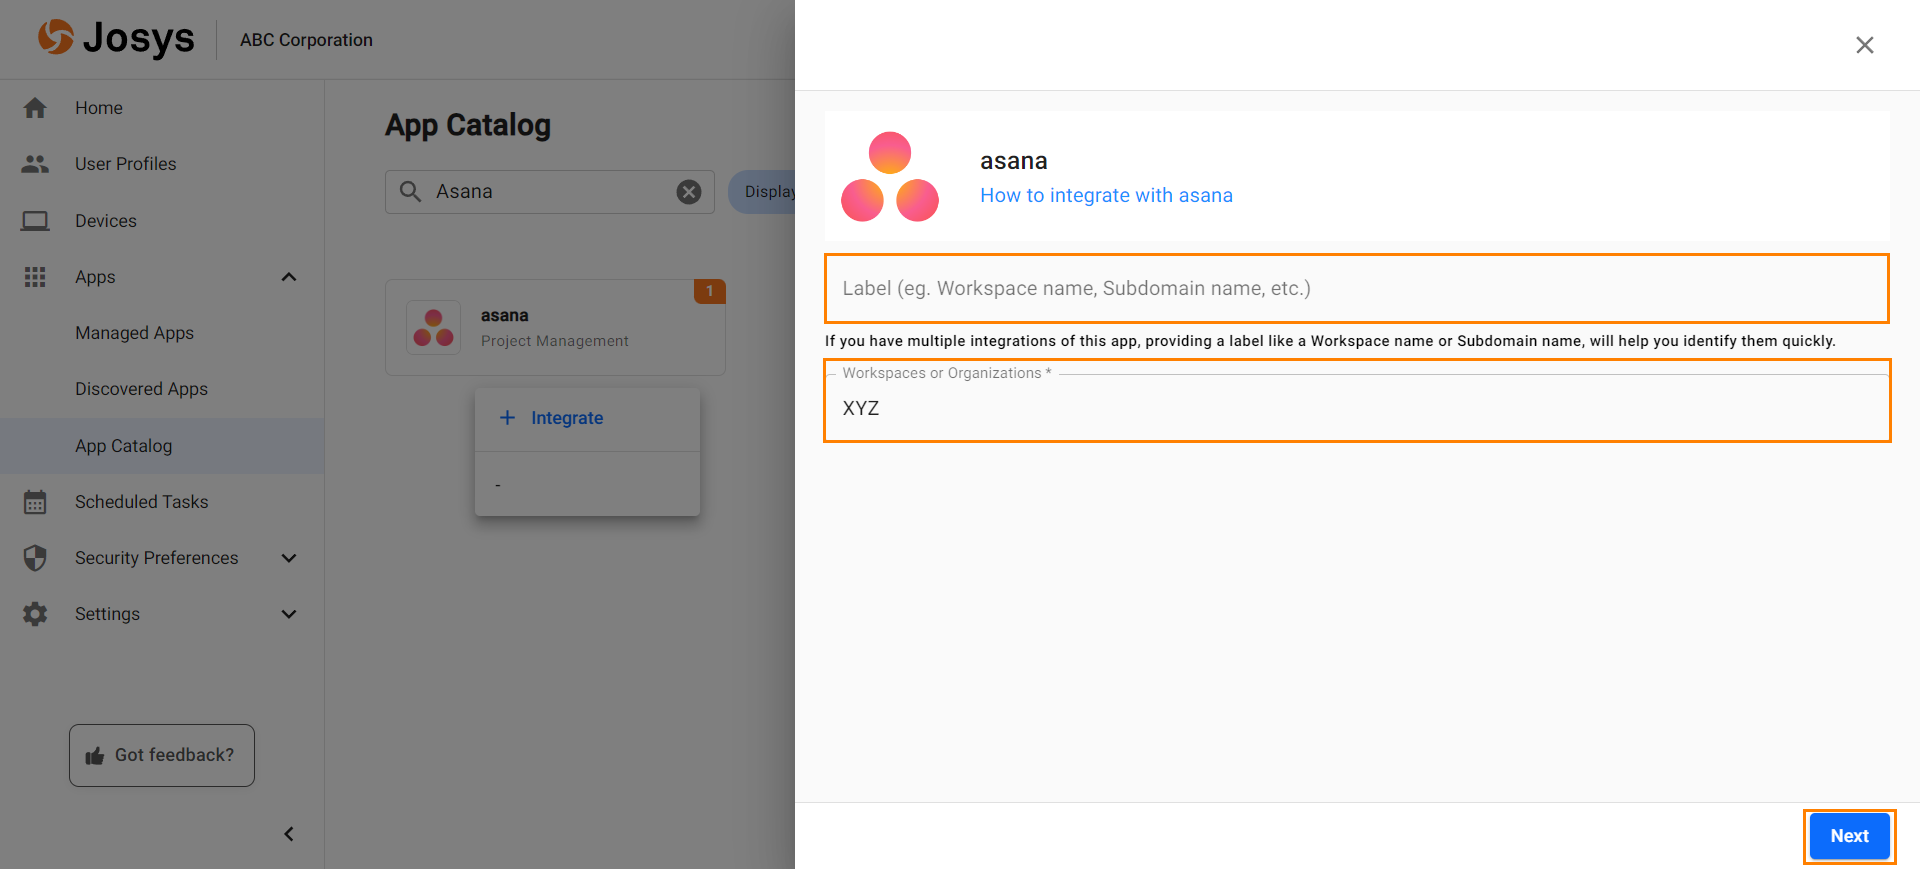Open How to integrate with asana link

(1106, 195)
